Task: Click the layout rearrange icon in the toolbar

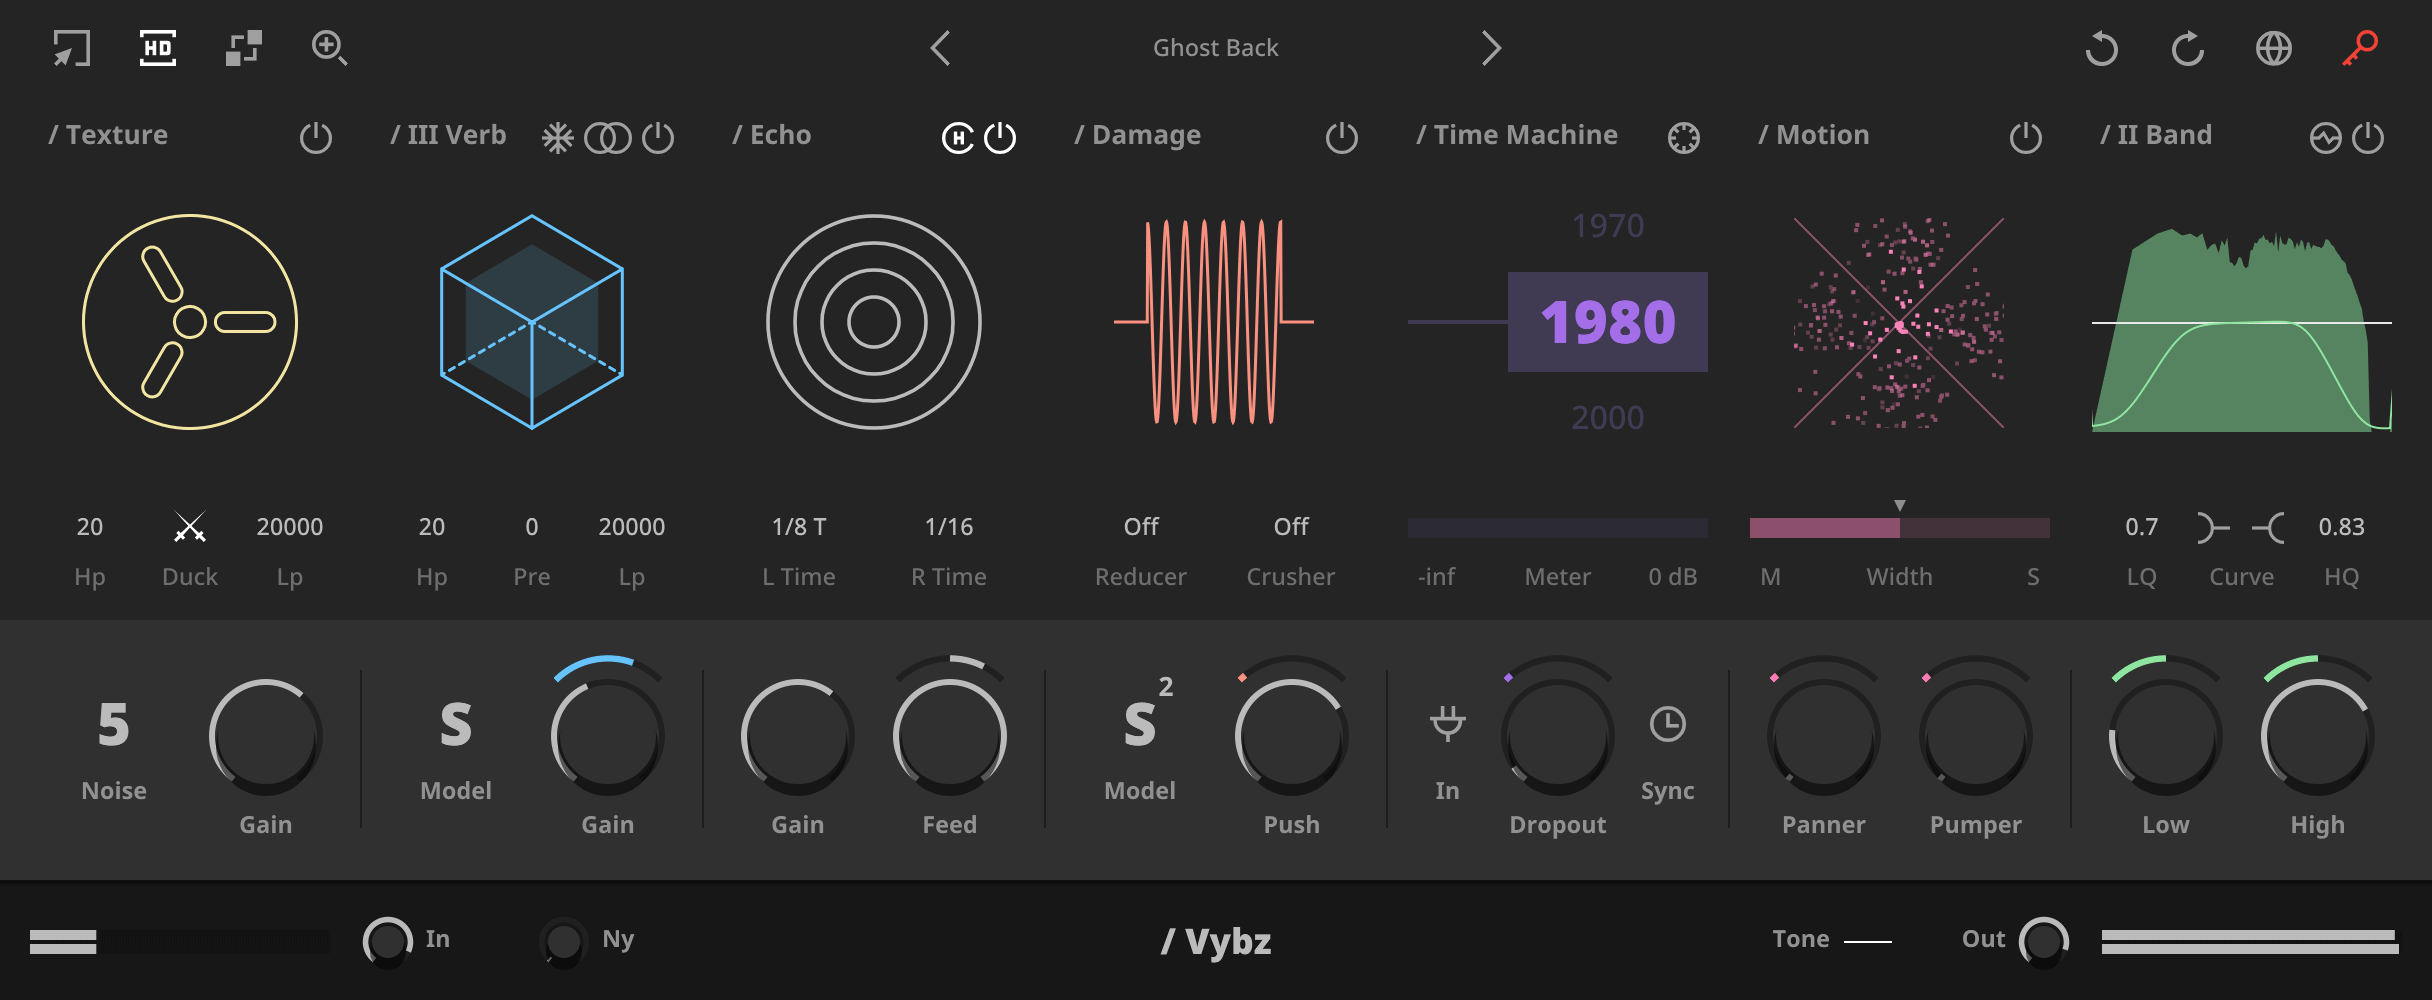Action: pos(243,47)
